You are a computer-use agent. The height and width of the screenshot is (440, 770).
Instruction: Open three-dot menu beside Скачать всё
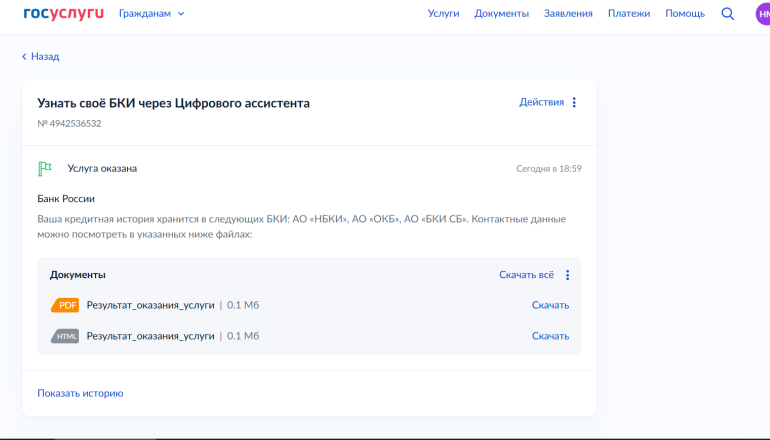tap(567, 275)
